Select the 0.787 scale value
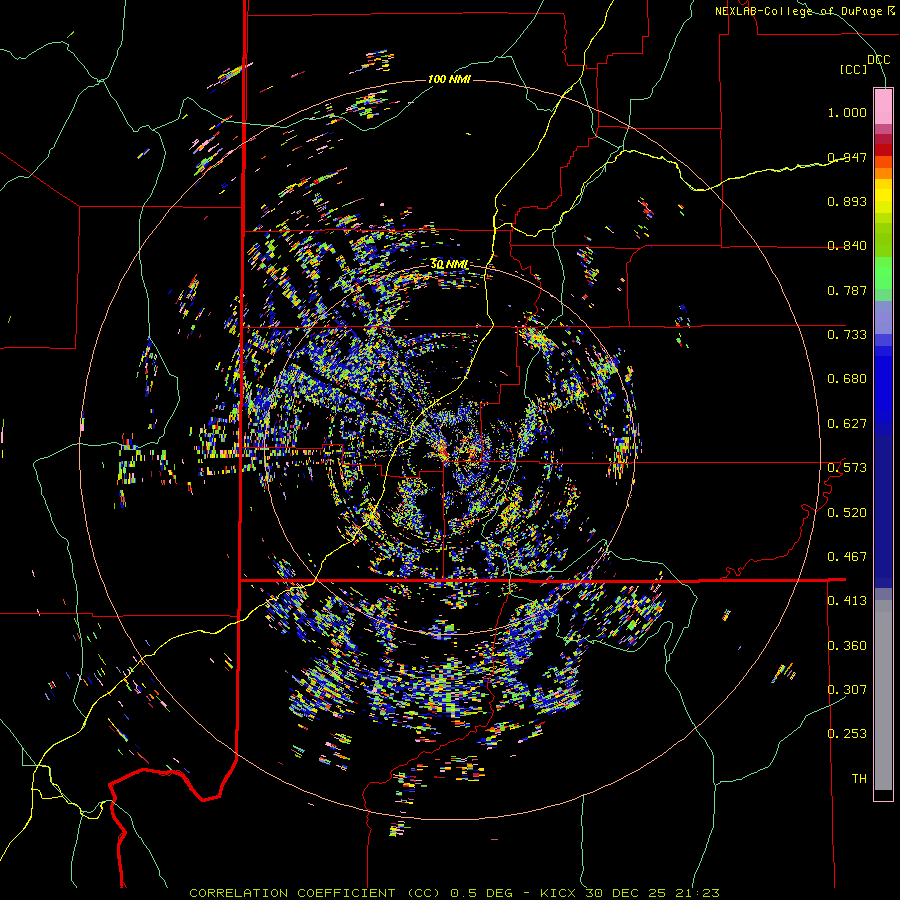This screenshot has width=900, height=900. pos(847,290)
